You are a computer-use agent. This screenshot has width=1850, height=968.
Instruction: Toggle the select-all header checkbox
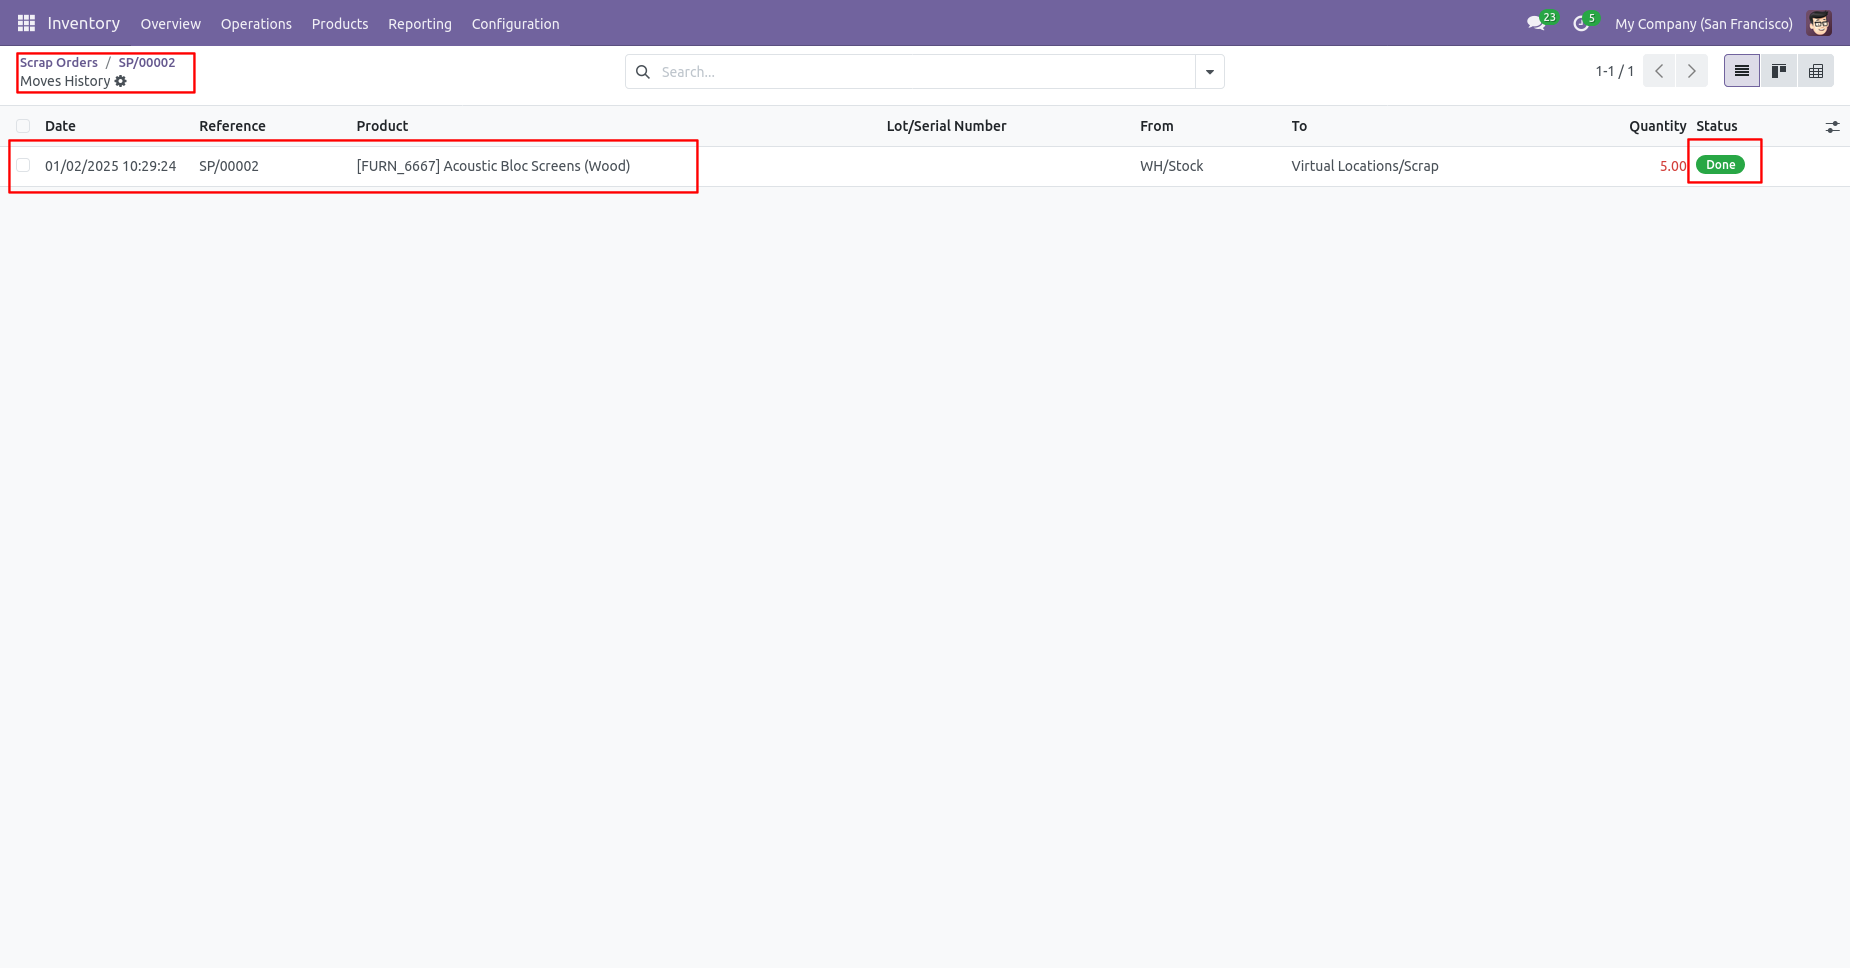(23, 126)
